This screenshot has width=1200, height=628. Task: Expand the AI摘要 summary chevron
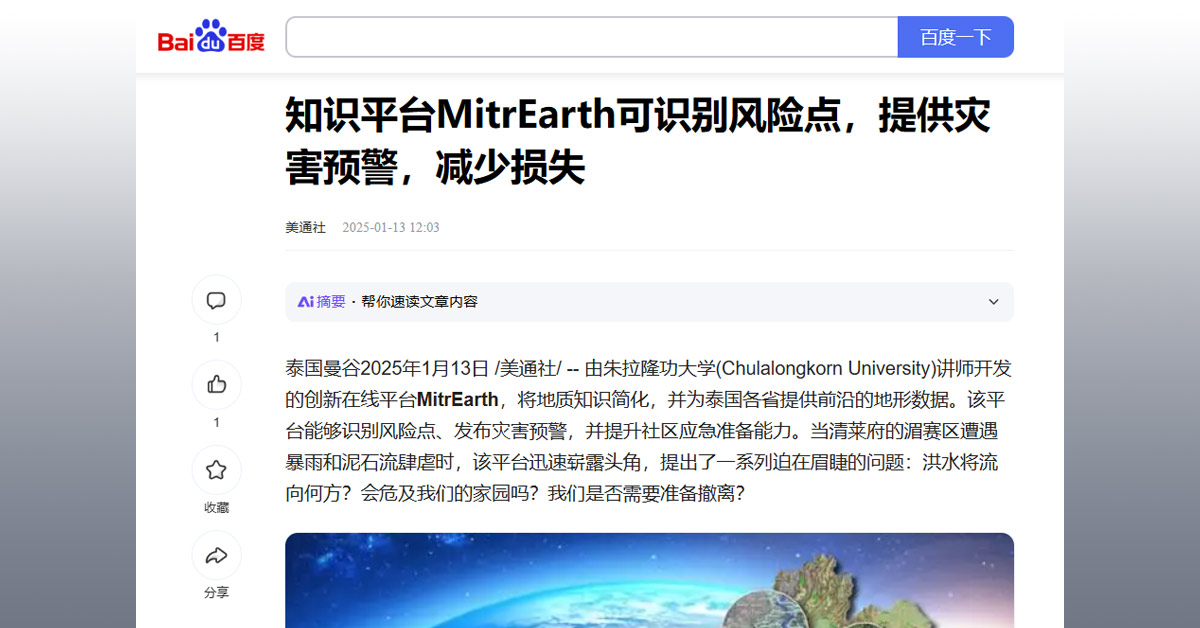[993, 302]
